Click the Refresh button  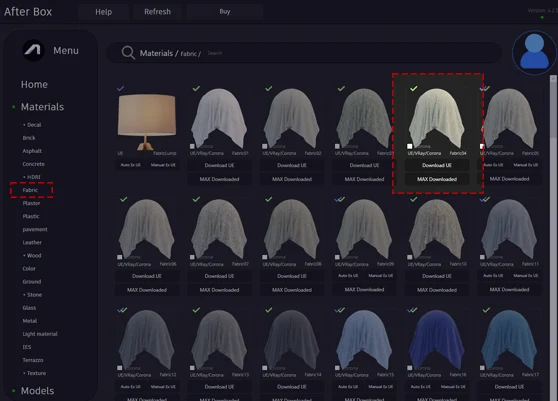pyautogui.click(x=157, y=12)
